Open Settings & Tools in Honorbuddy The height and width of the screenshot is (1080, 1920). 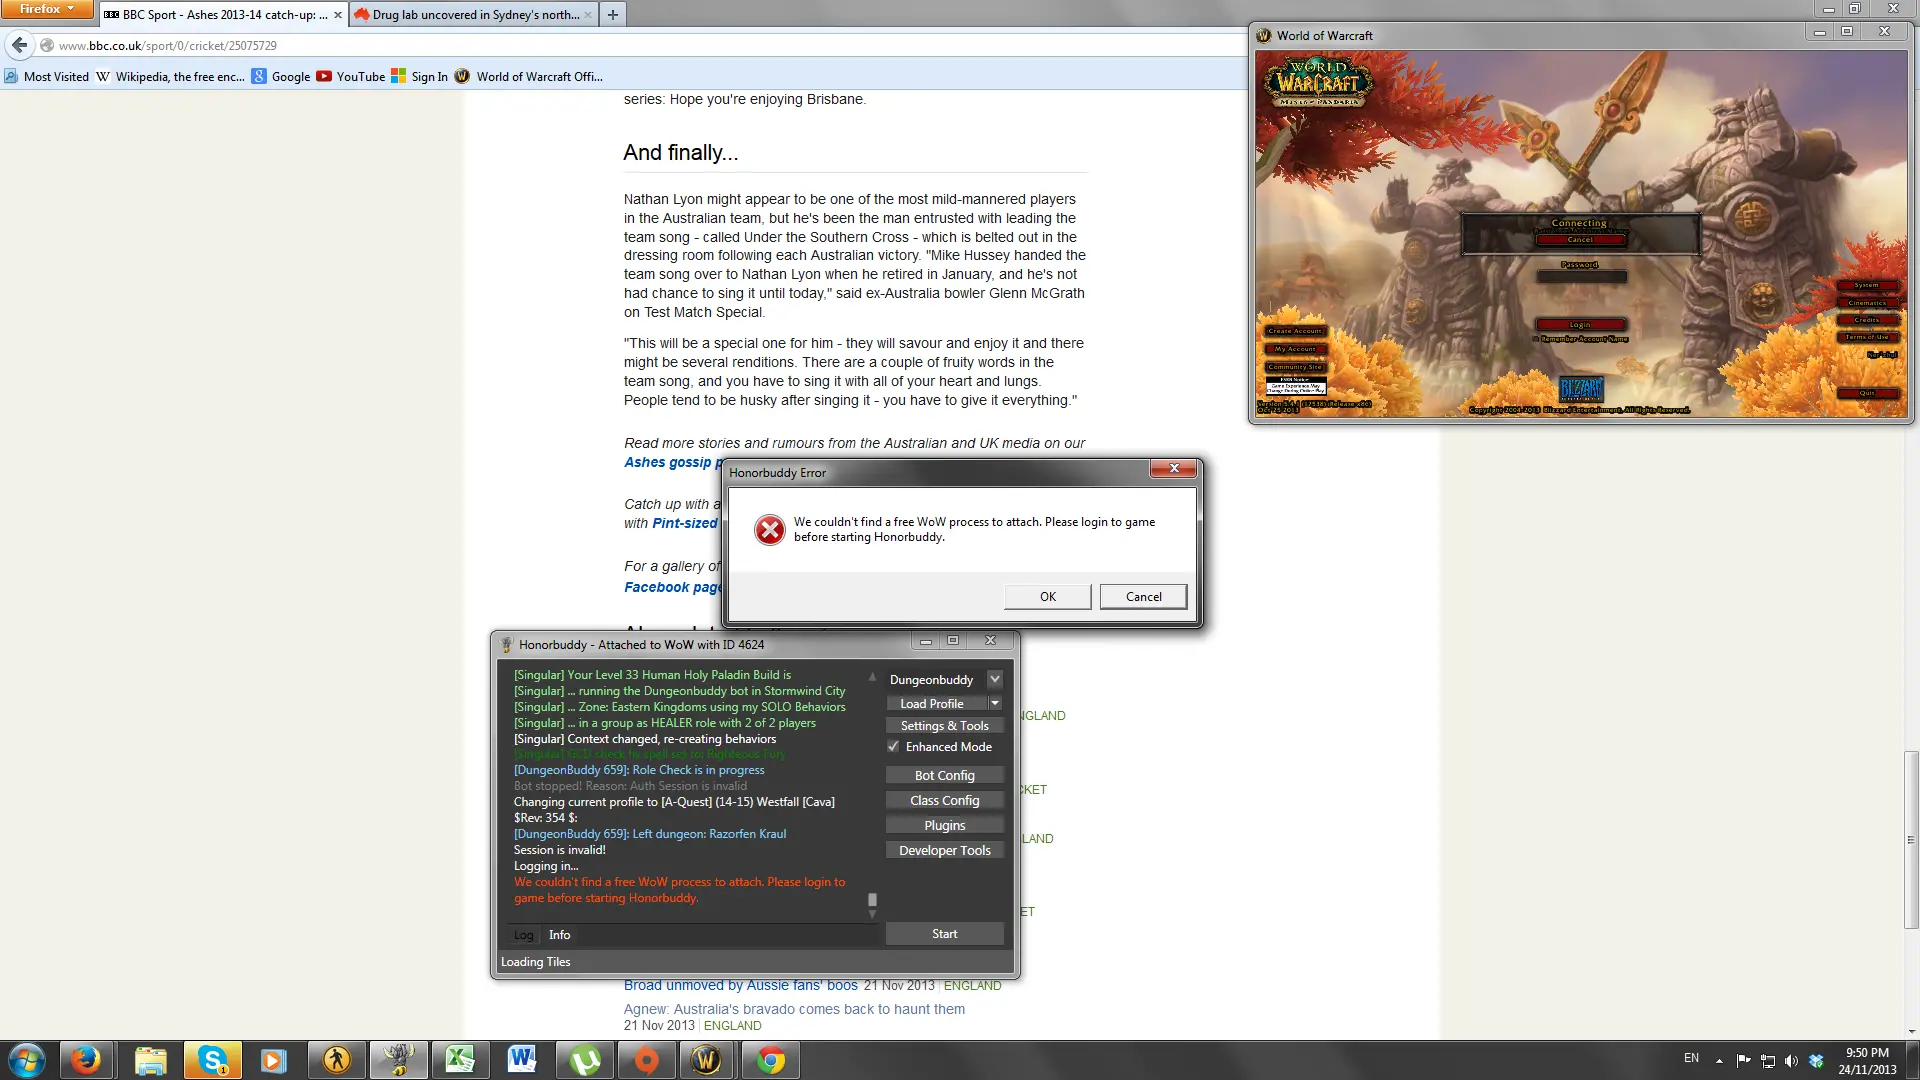[x=944, y=725]
